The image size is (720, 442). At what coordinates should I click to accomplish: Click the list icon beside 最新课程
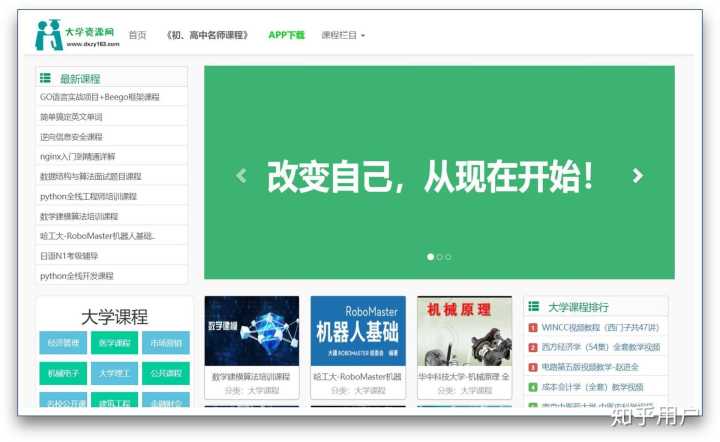tap(45, 78)
